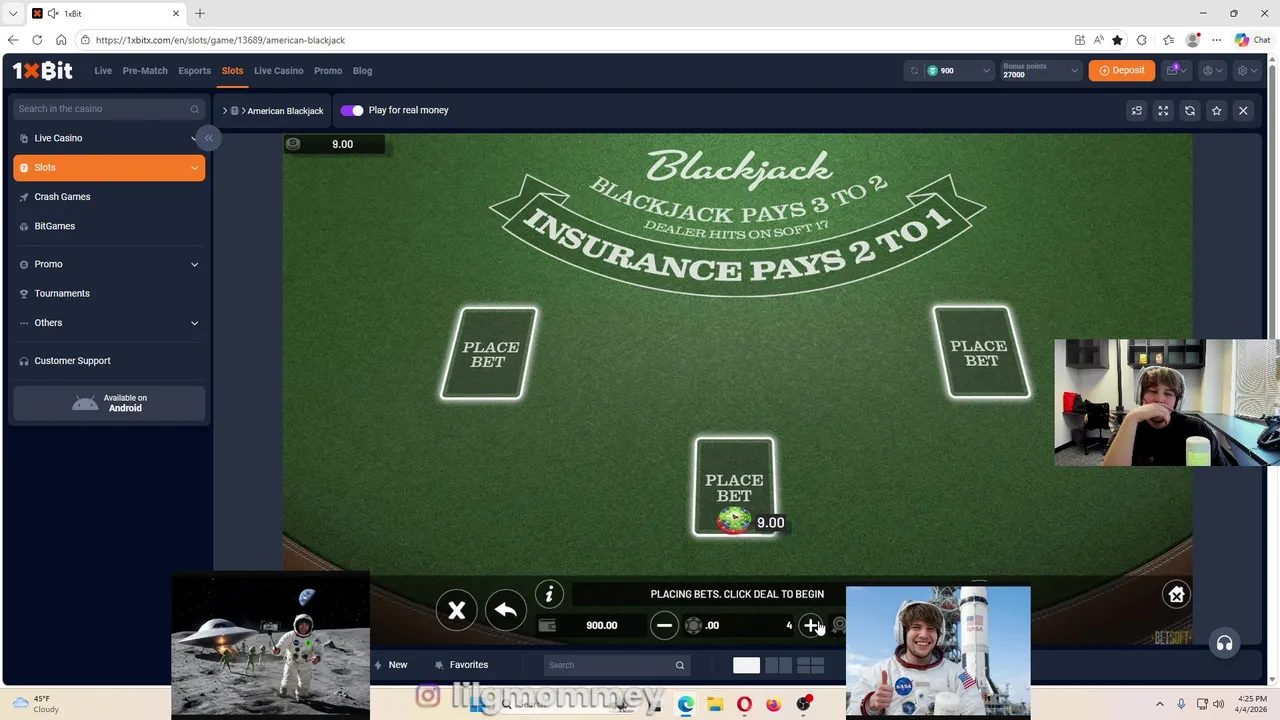Open new browser tab

click(200, 13)
